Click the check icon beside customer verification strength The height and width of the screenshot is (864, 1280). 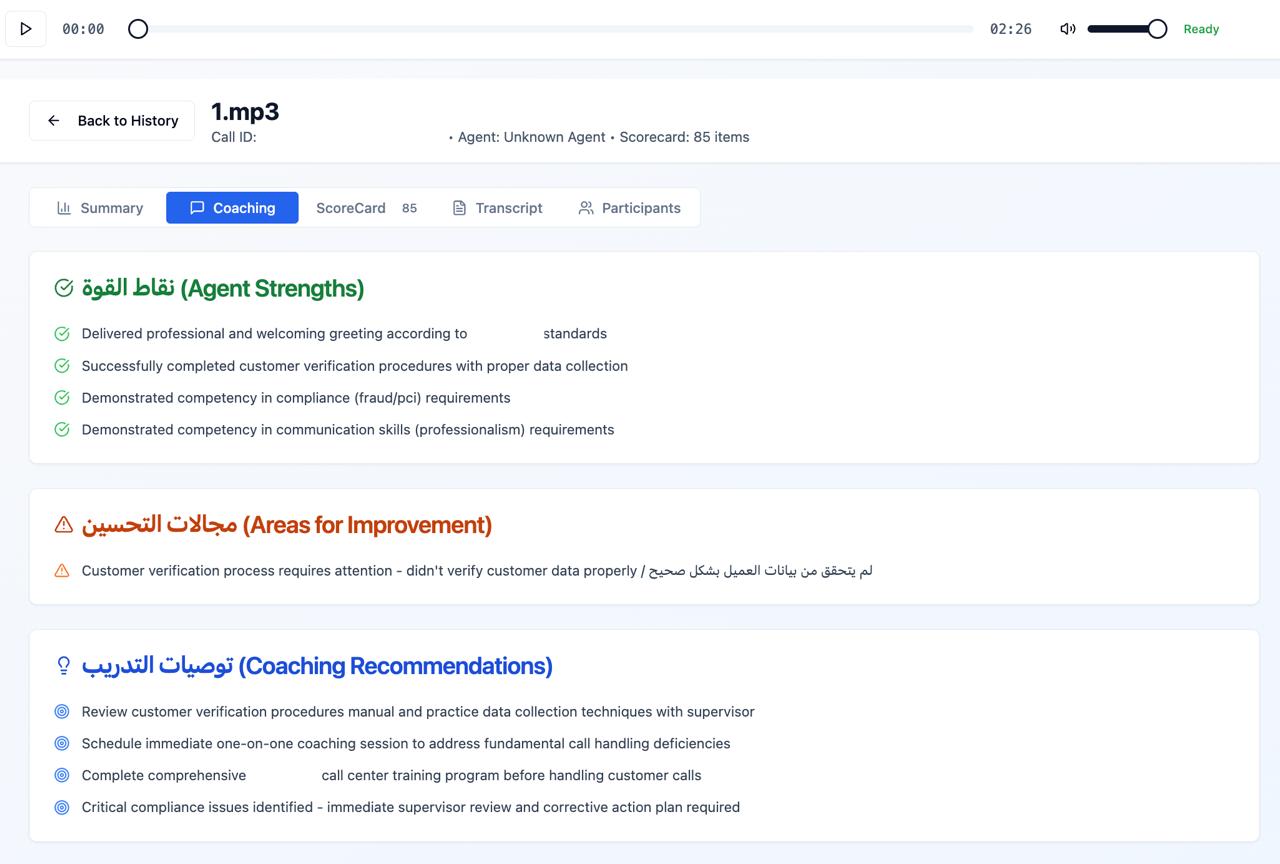62,366
